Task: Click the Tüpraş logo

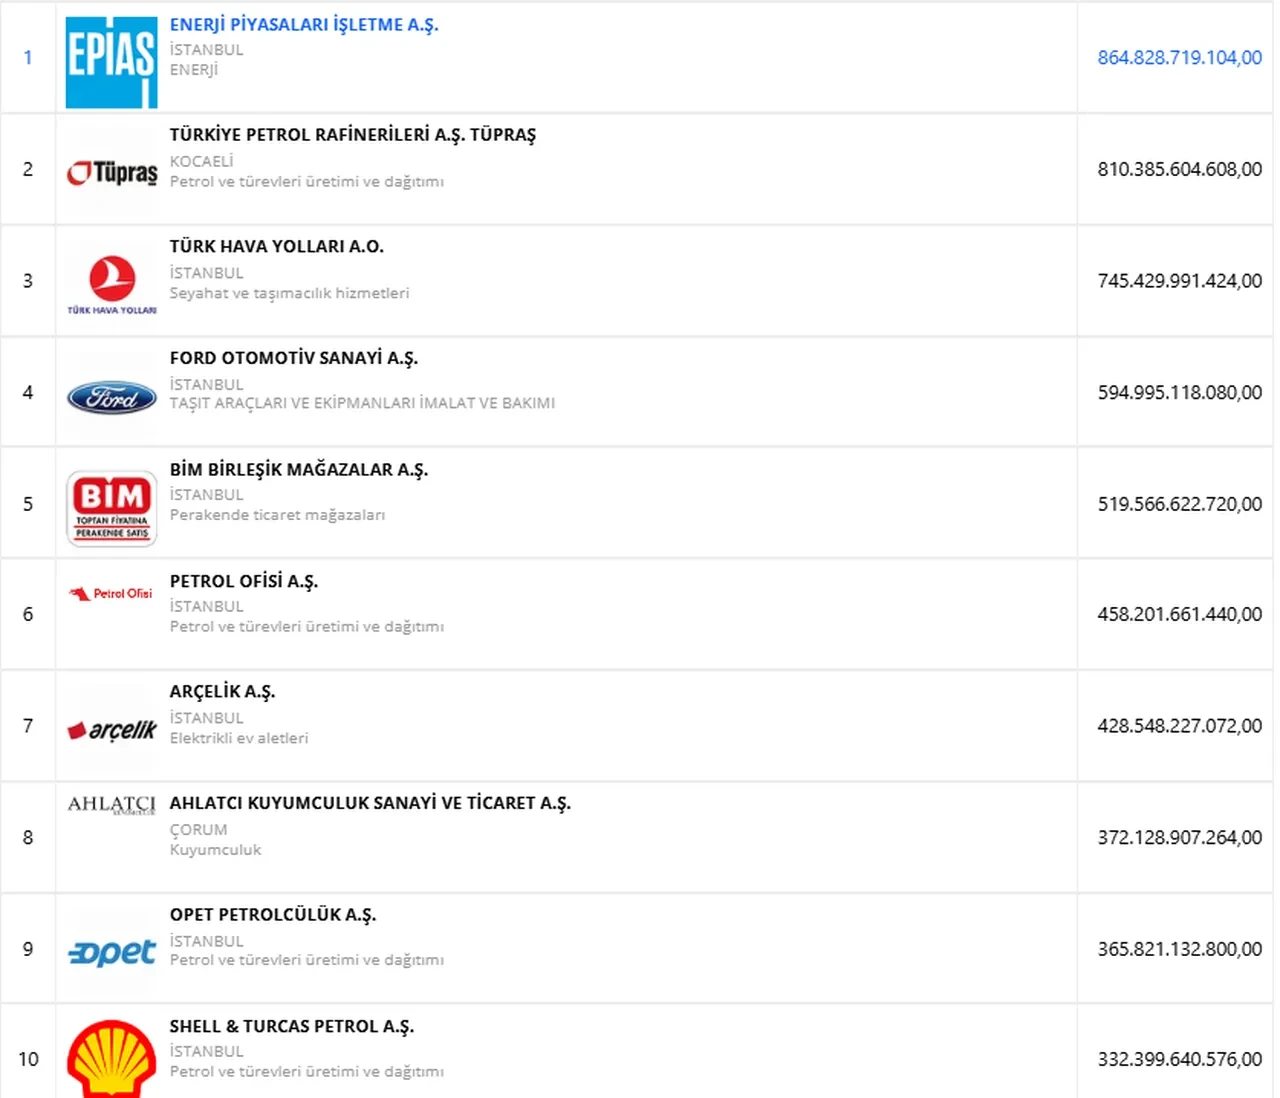Action: pos(111,172)
